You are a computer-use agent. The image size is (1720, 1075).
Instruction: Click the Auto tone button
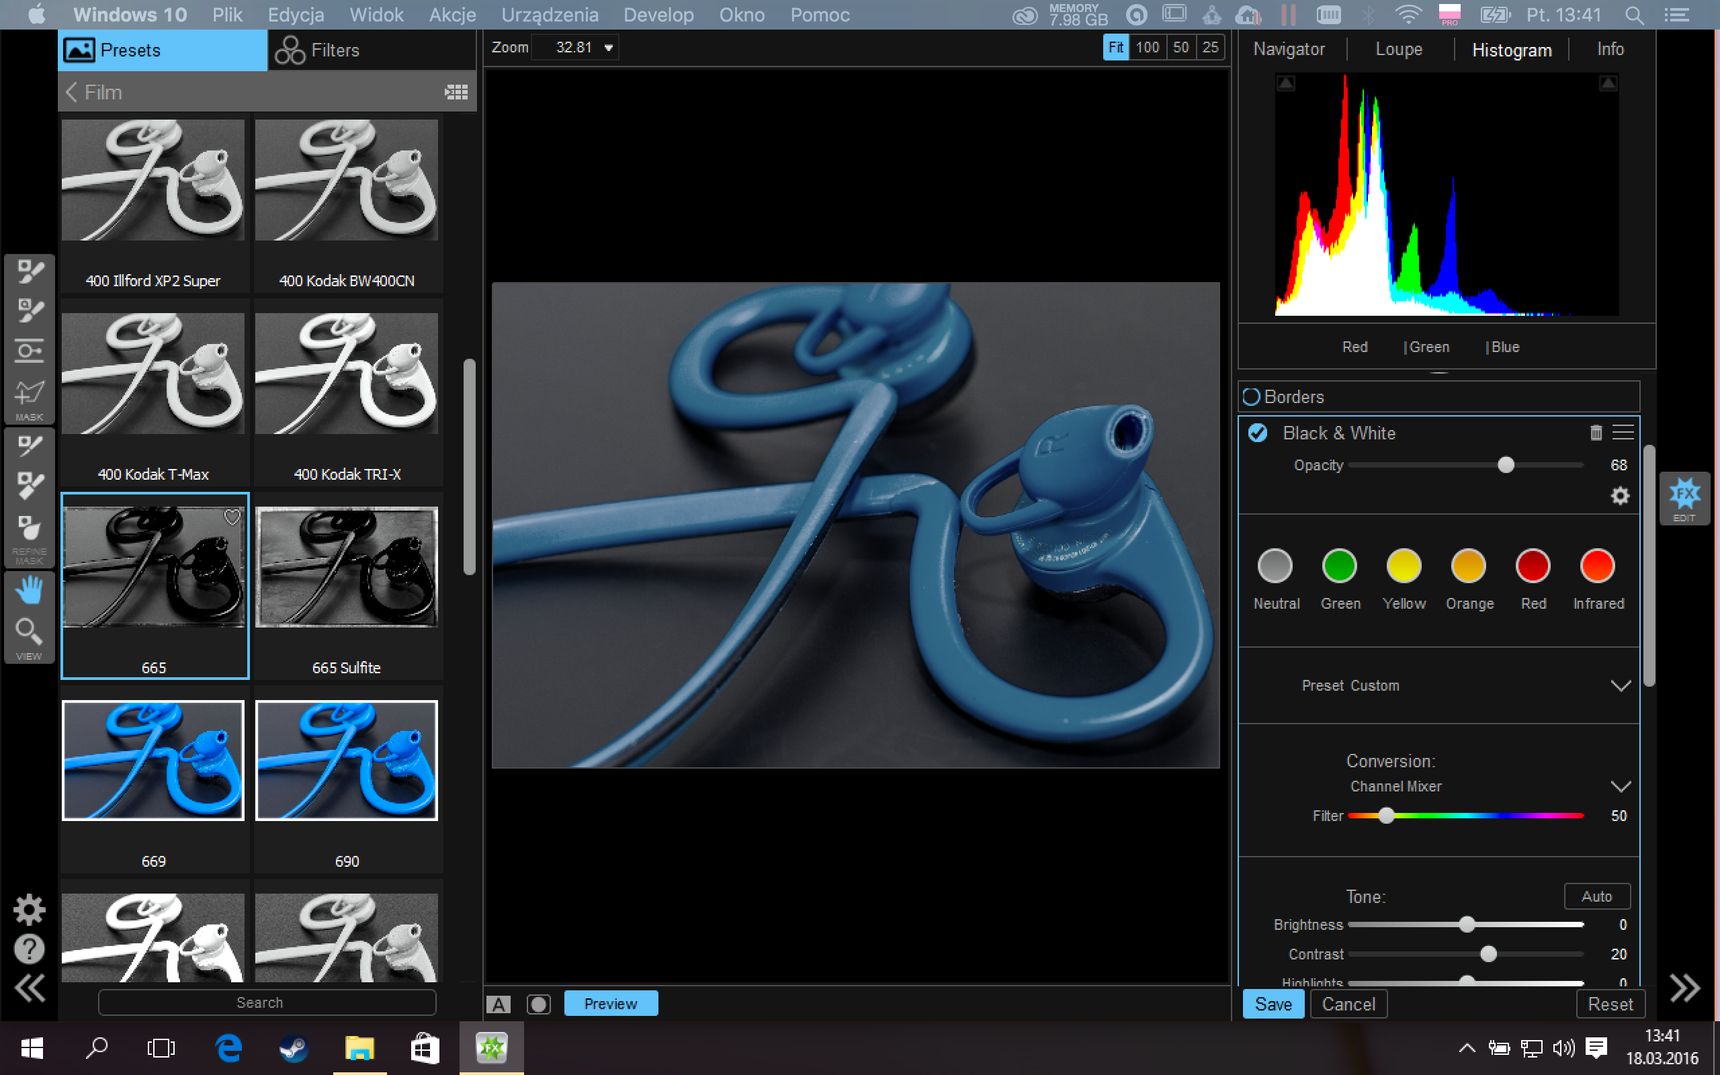tap(1596, 896)
